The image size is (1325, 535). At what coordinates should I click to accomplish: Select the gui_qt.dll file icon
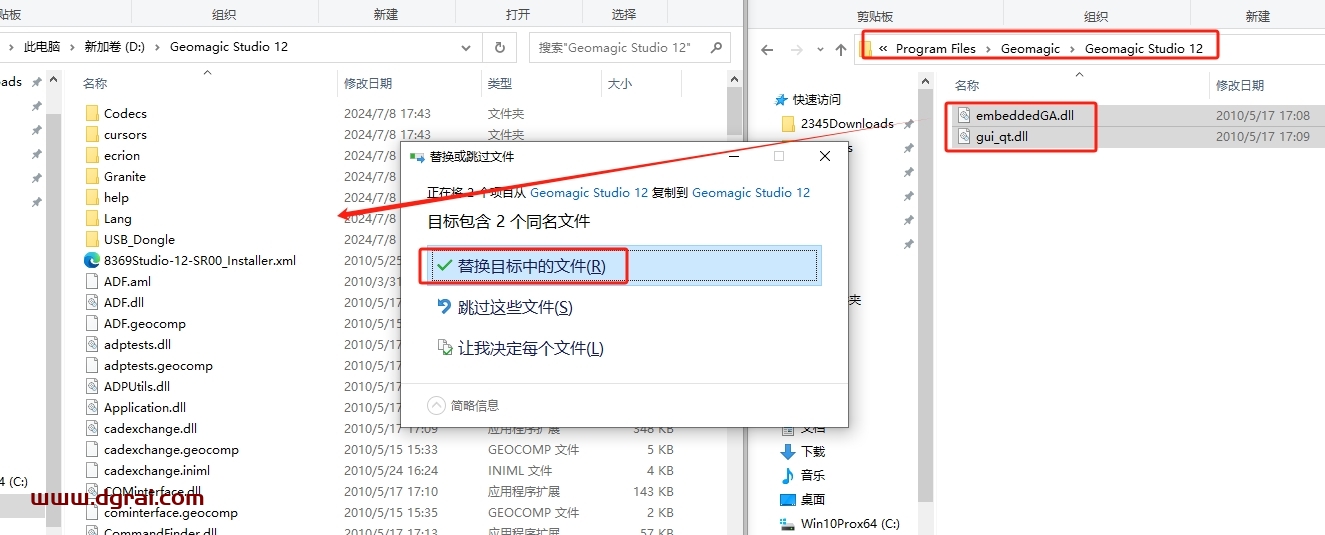coord(964,136)
